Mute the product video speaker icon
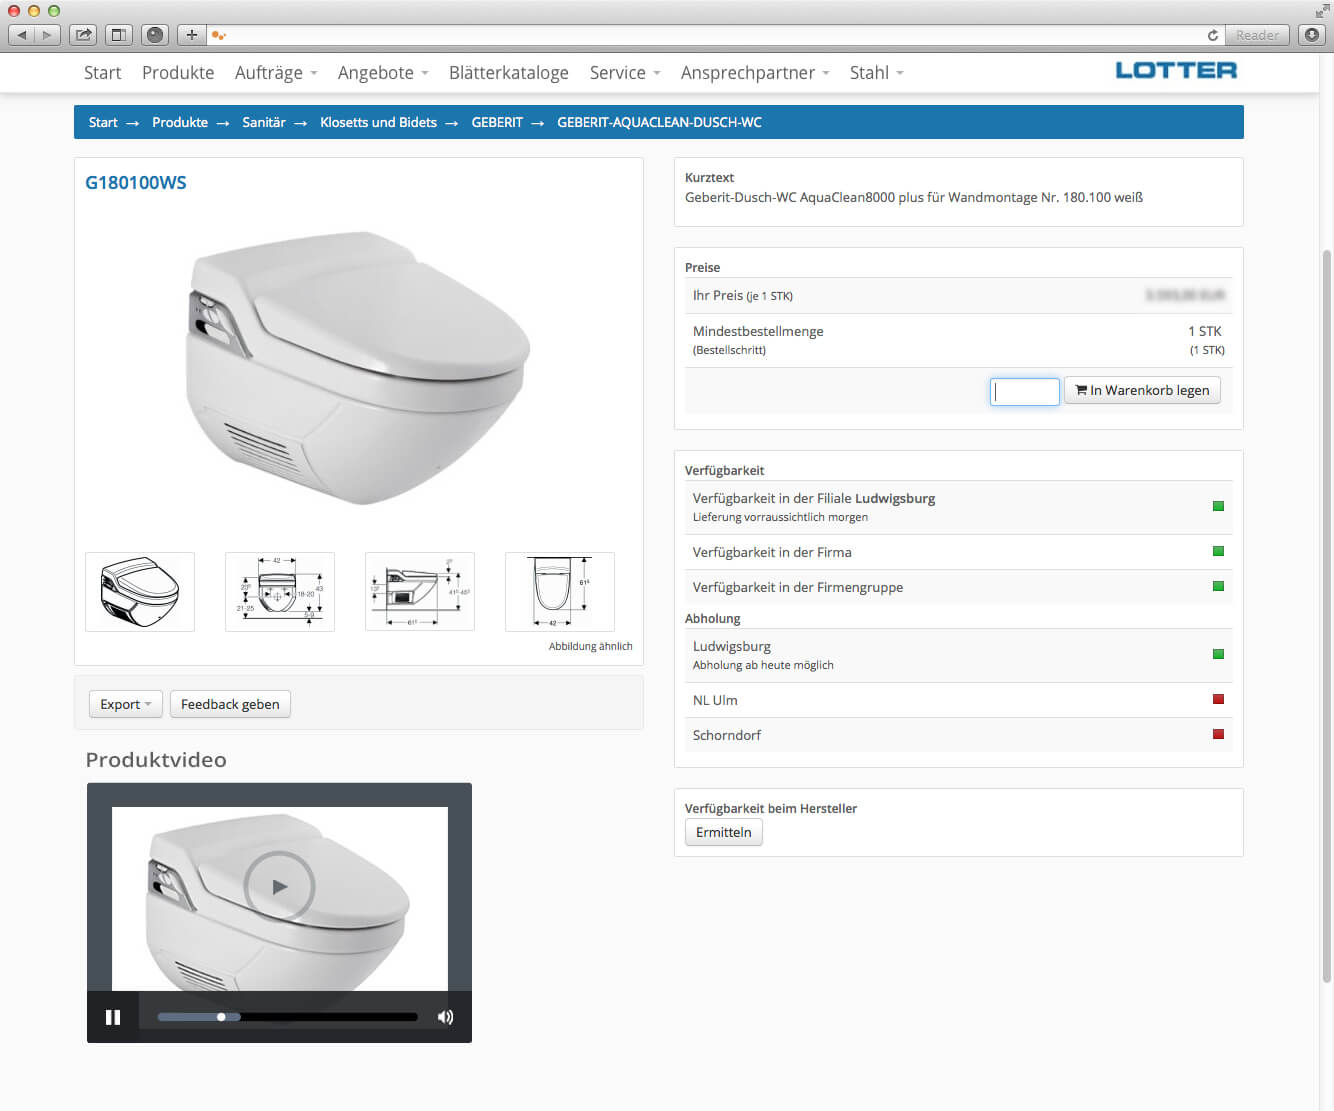 445,1017
